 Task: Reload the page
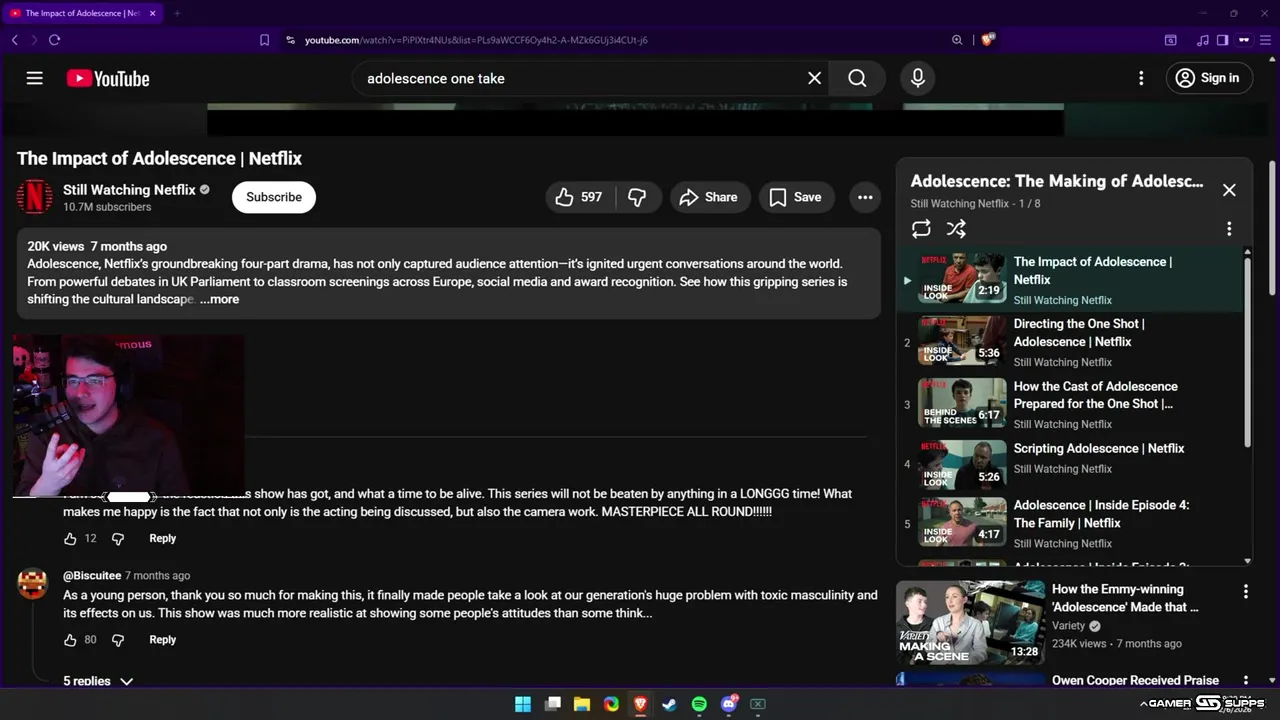tap(54, 40)
